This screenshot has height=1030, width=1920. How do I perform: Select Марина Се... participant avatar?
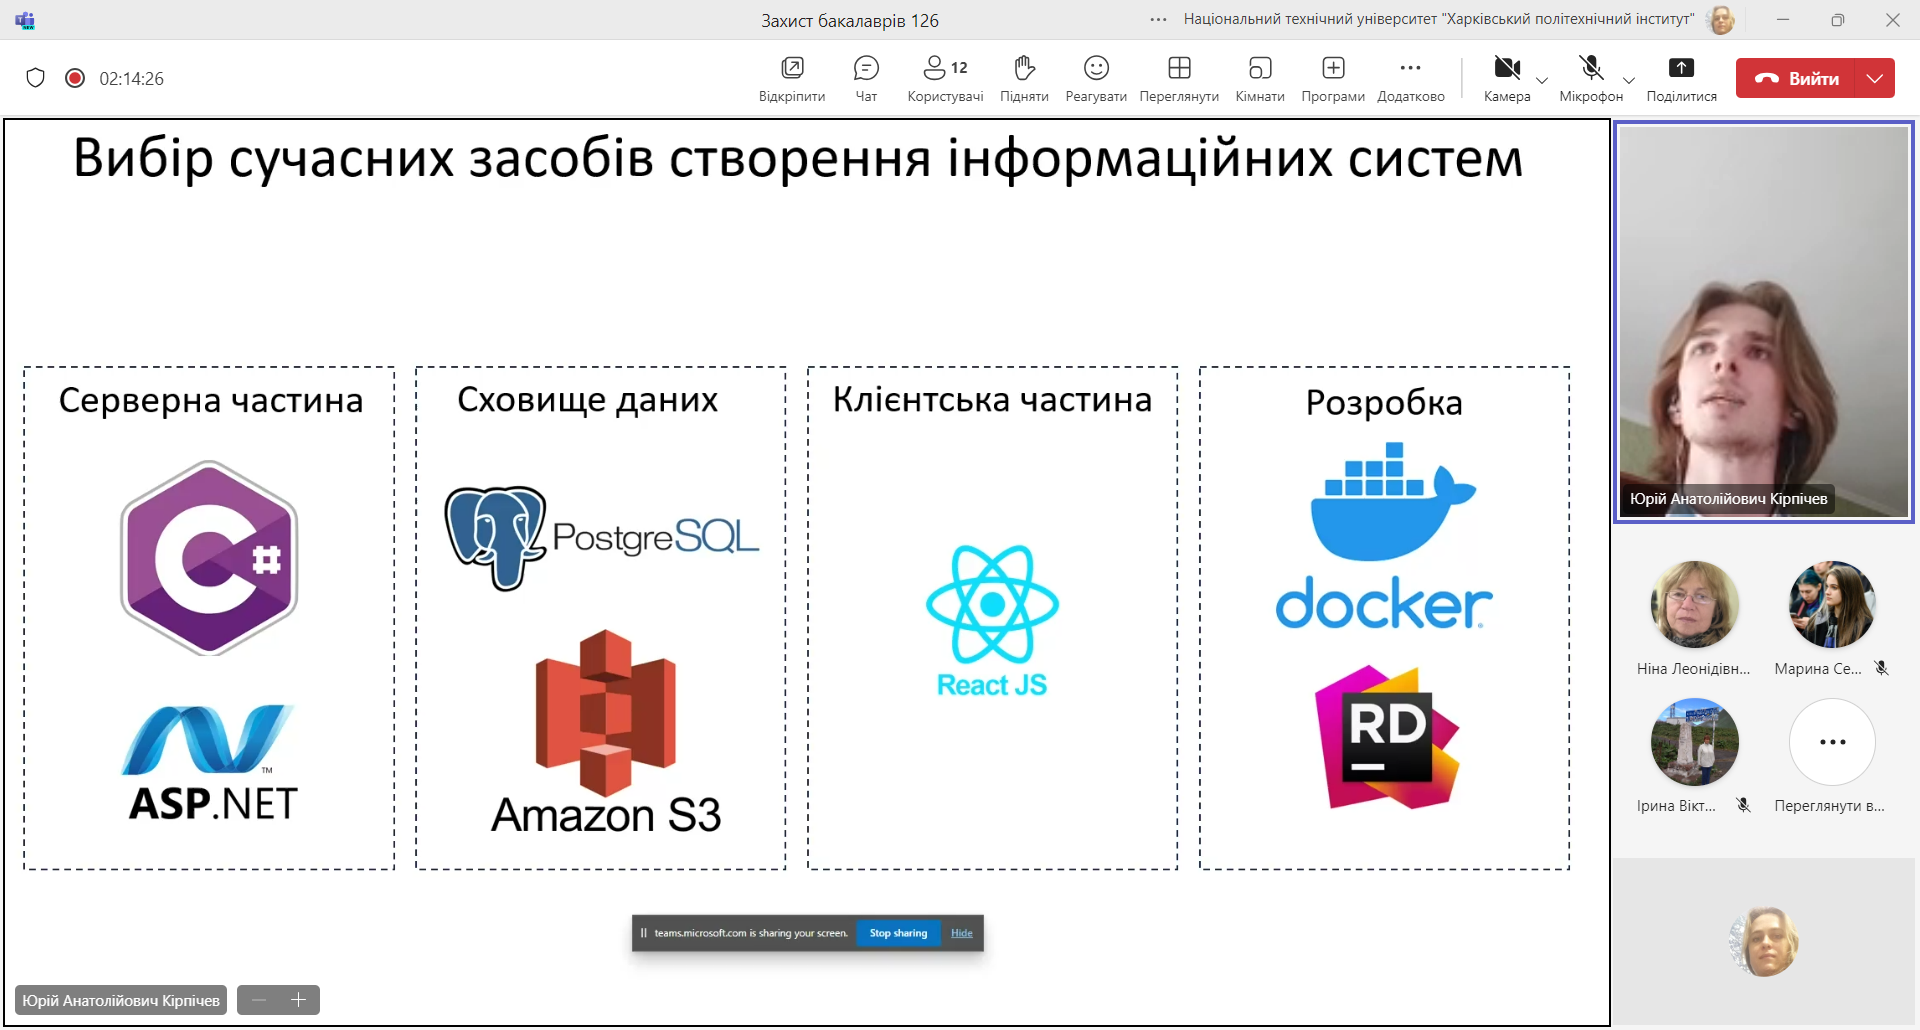(x=1832, y=604)
